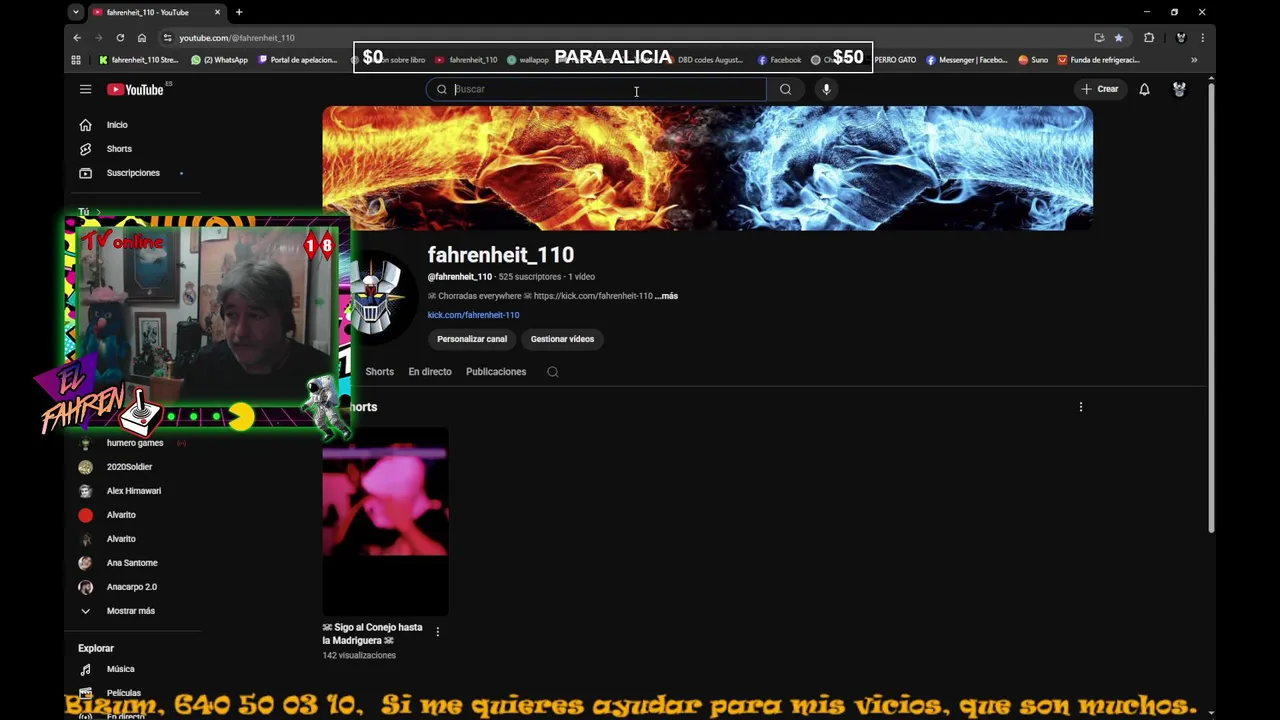Open Ana Santome subscription channel
The height and width of the screenshot is (720, 1280).
tap(133, 563)
